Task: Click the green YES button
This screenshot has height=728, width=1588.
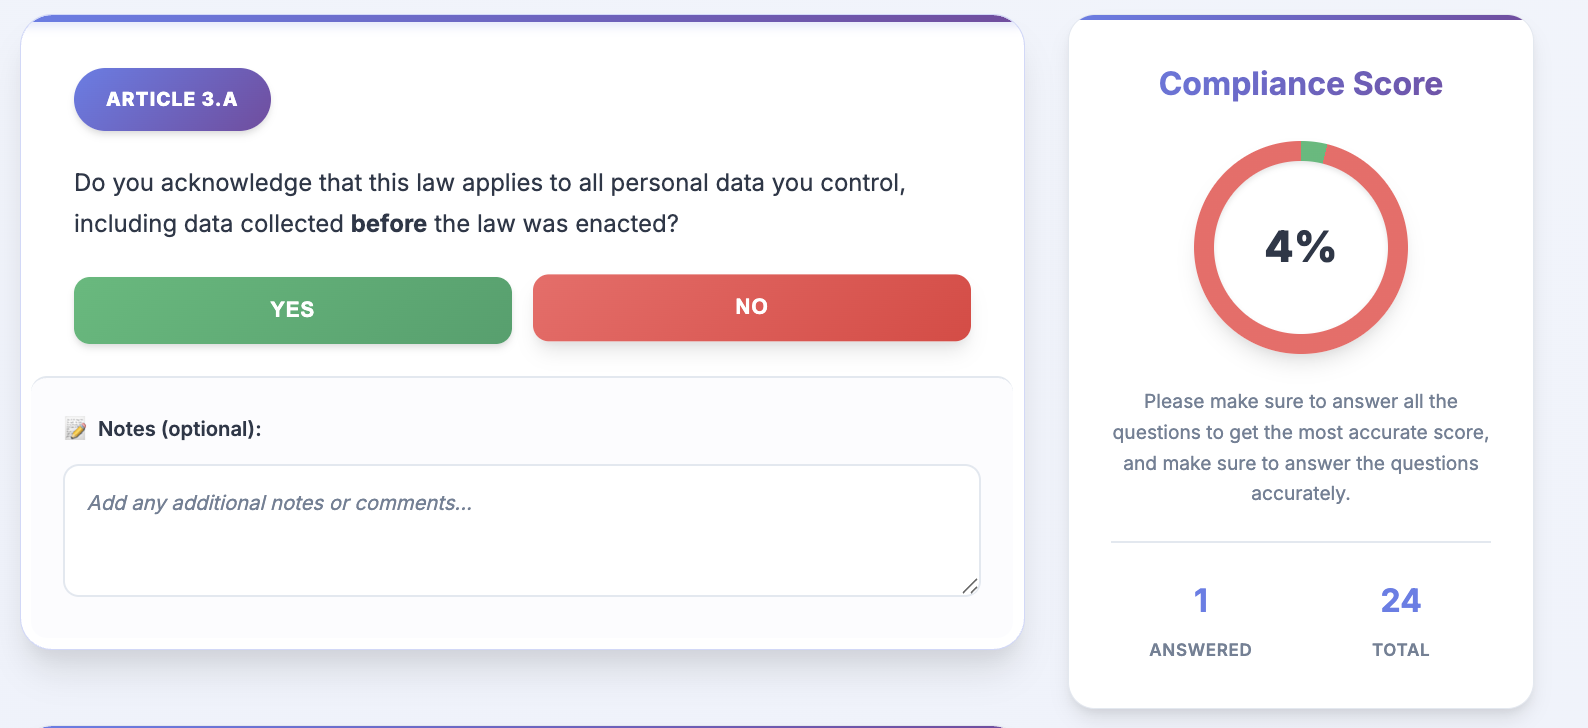Action: pos(292,310)
